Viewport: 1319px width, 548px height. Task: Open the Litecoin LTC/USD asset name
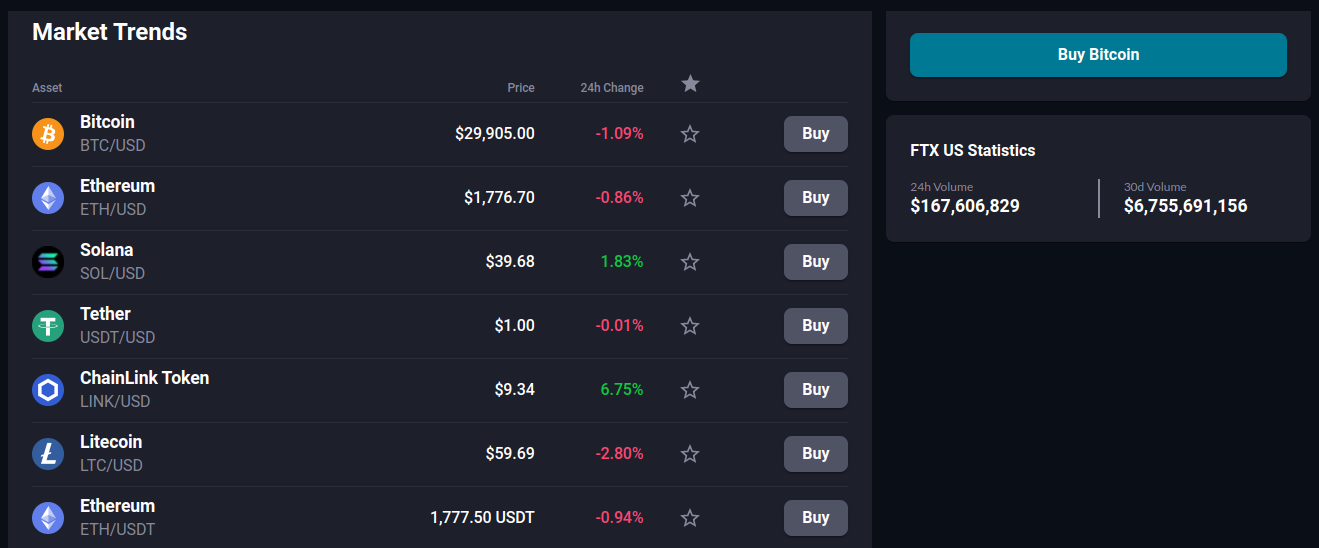pyautogui.click(x=111, y=442)
